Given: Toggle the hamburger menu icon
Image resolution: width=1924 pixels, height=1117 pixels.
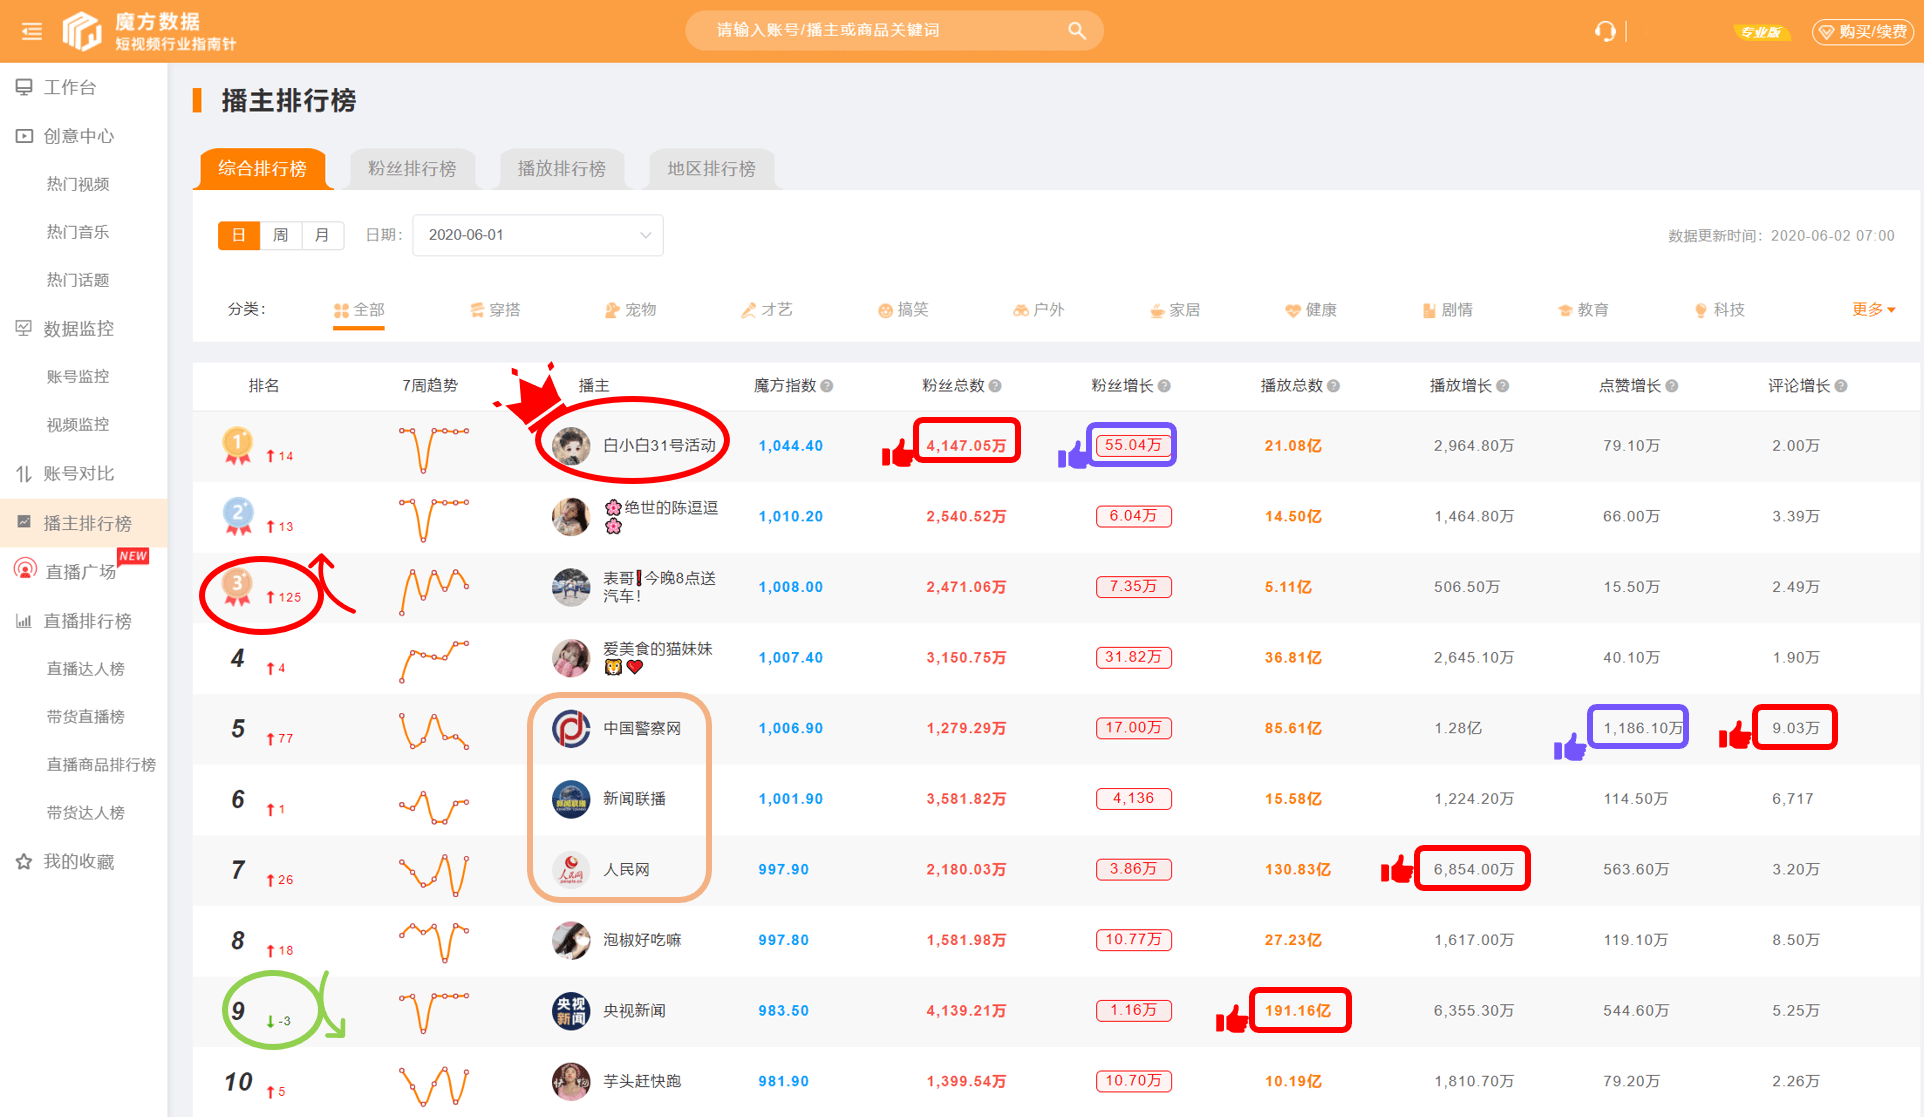Looking at the screenshot, I should pos(32,31).
